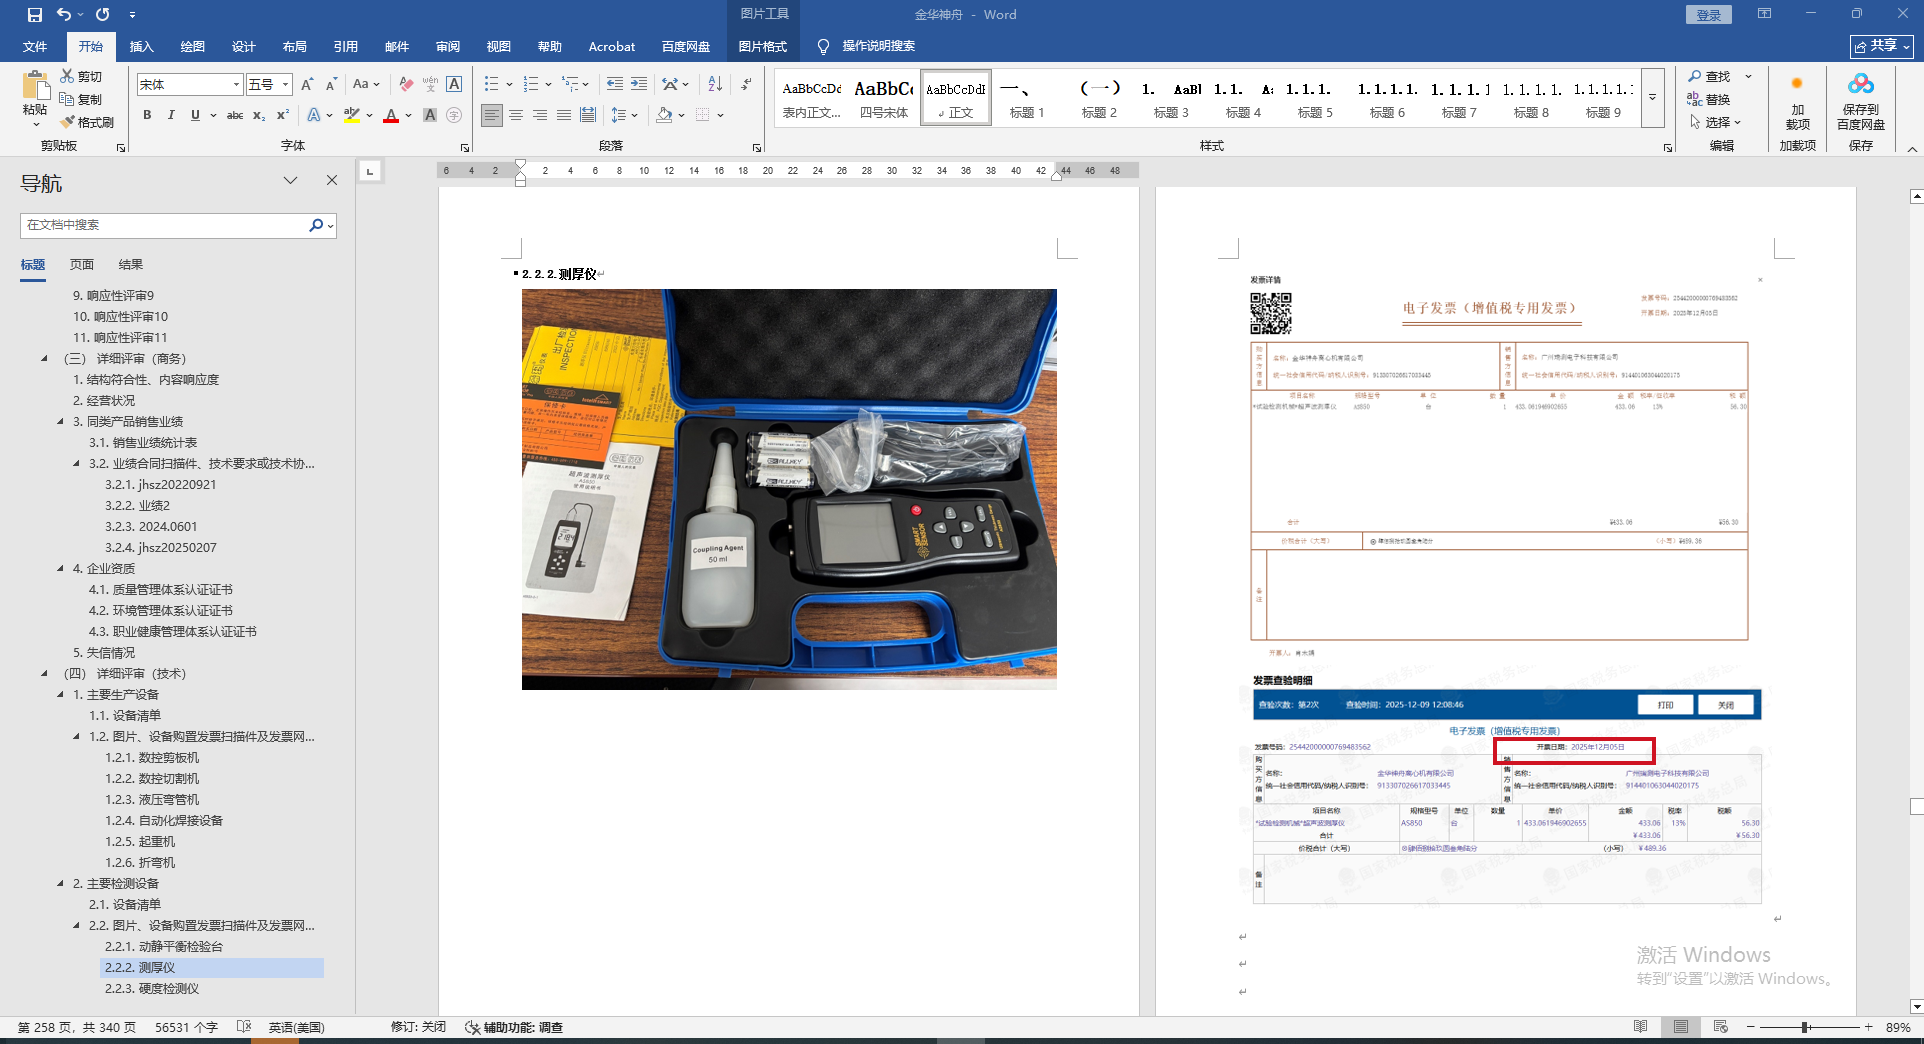This screenshot has width=1924, height=1044.
Task: Open the paragraph settings dialog launcher
Action: (757, 147)
